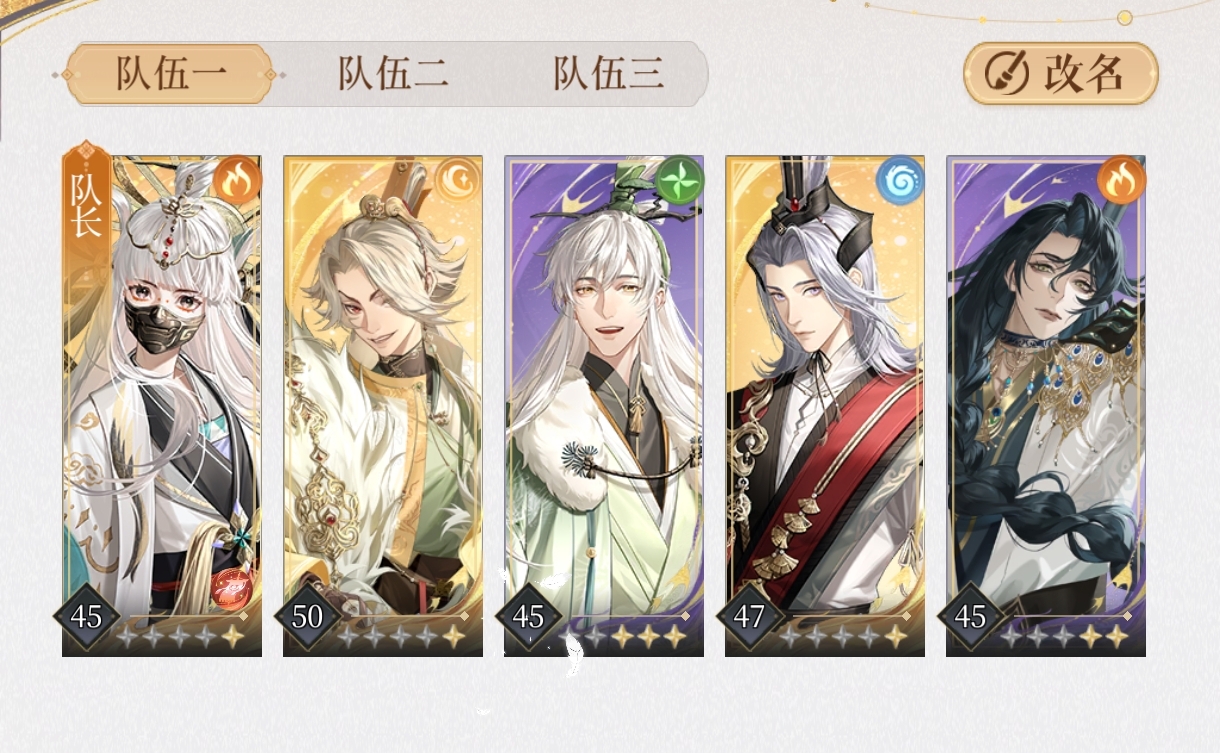Click the level 47 diamond badge
Screen dimensions: 1220x753
click(749, 617)
